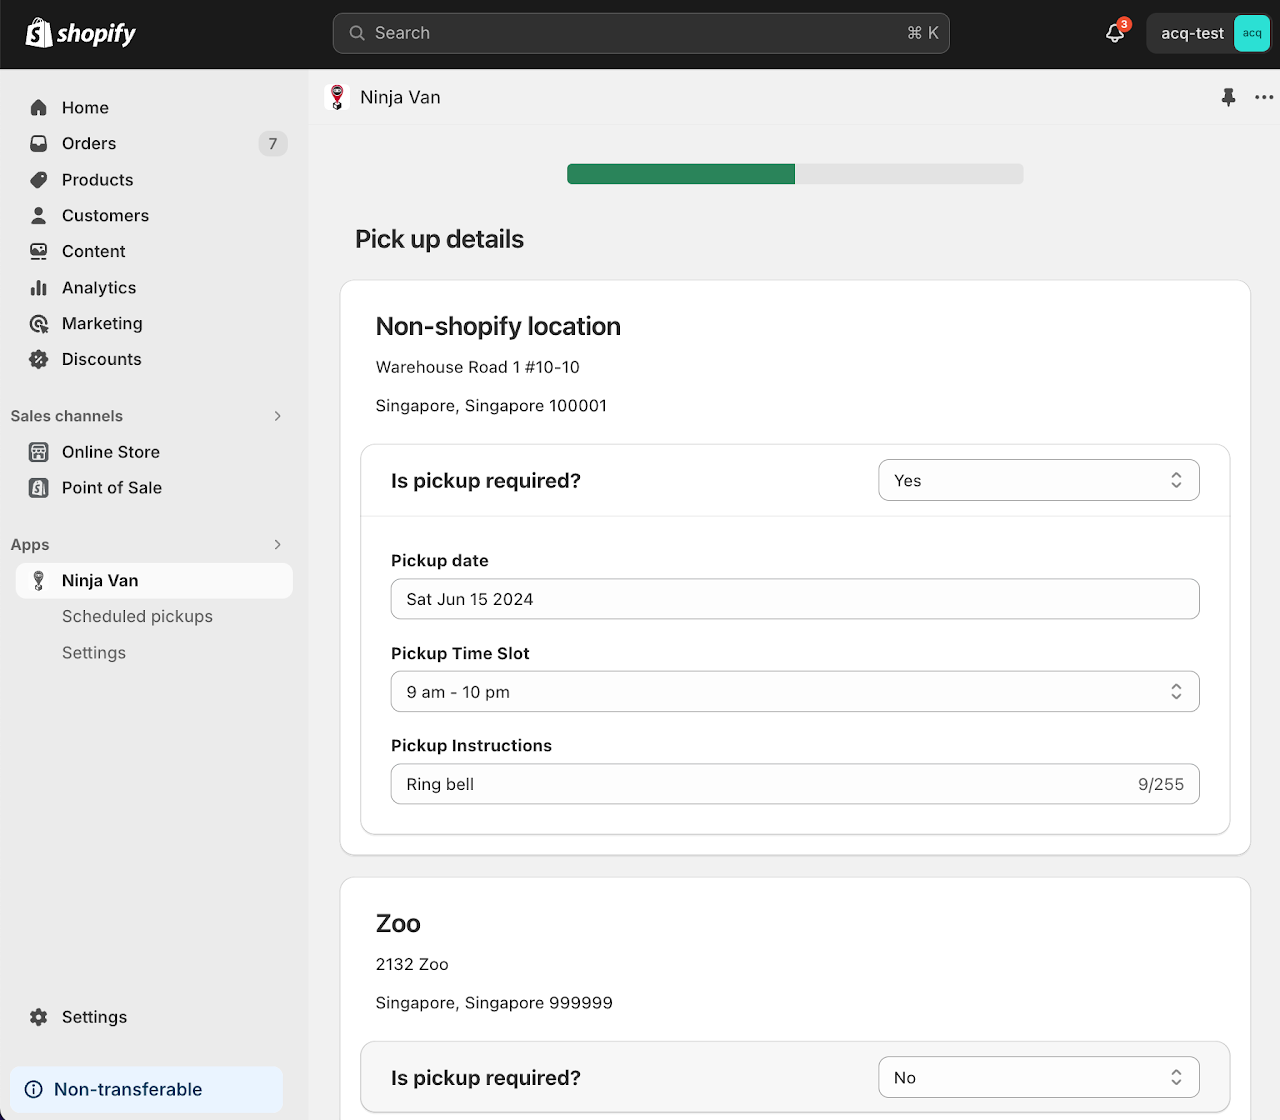Click the Pickup date field

[794, 599]
